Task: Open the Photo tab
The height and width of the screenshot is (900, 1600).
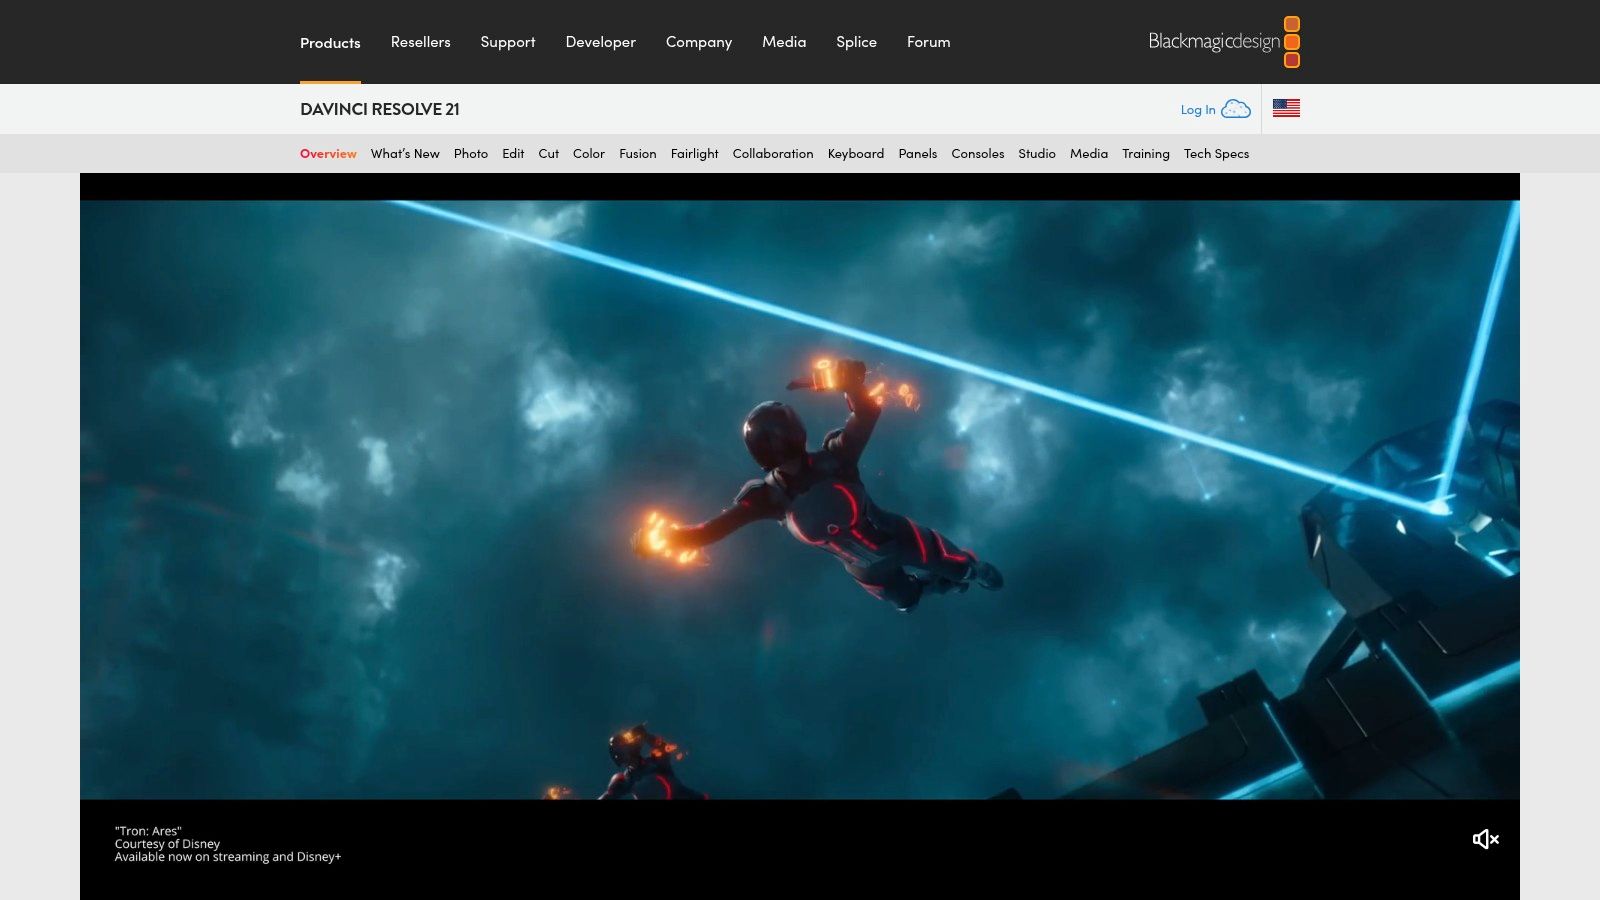Action: (471, 154)
